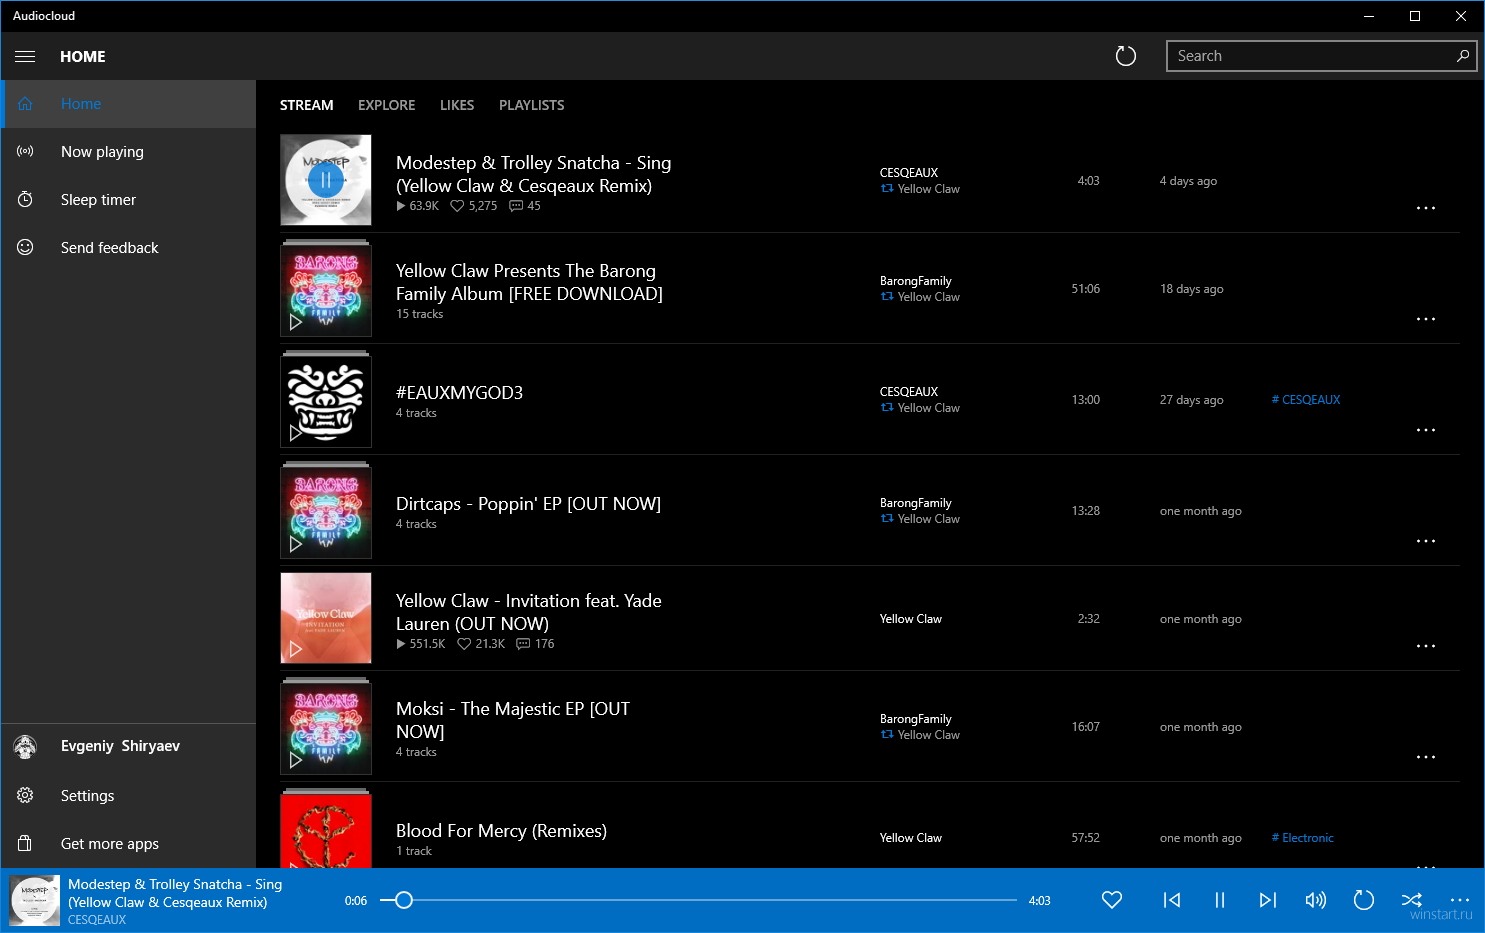Image resolution: width=1485 pixels, height=933 pixels.
Task: Click the repost icon beside Yellow Claw on #EAUXMYGOD3 row
Action: pos(887,407)
